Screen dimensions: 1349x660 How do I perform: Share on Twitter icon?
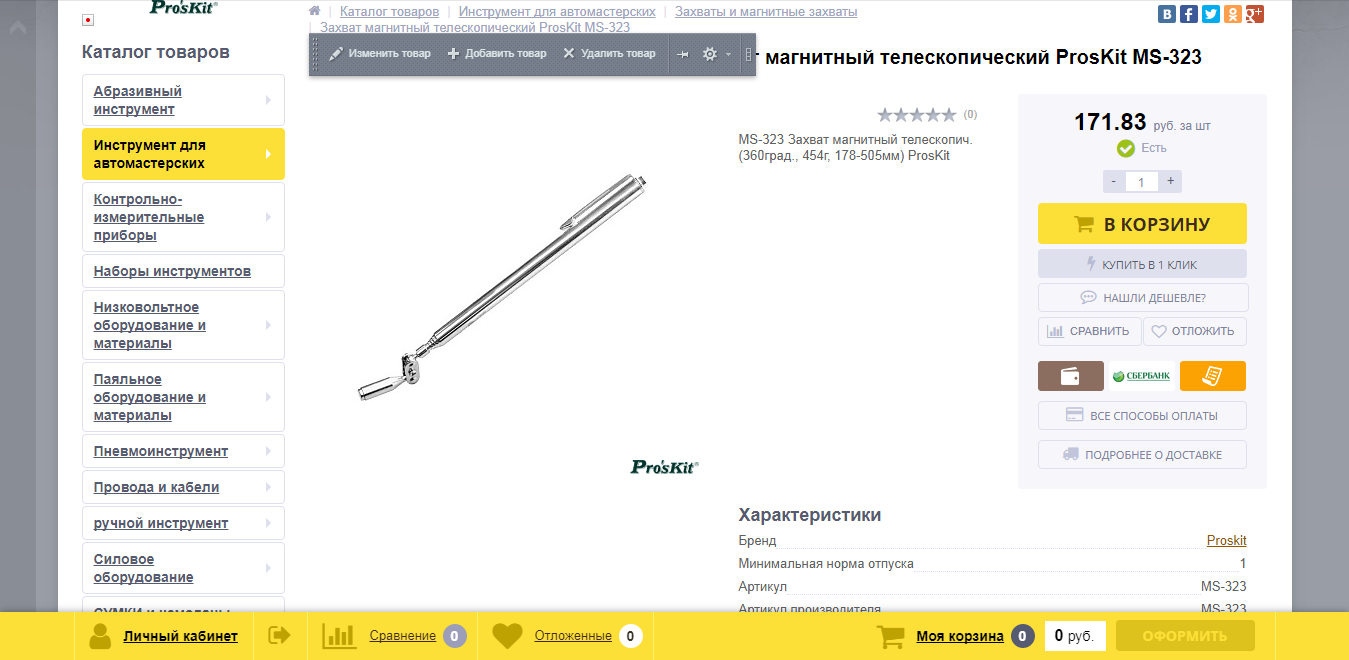(x=1211, y=14)
